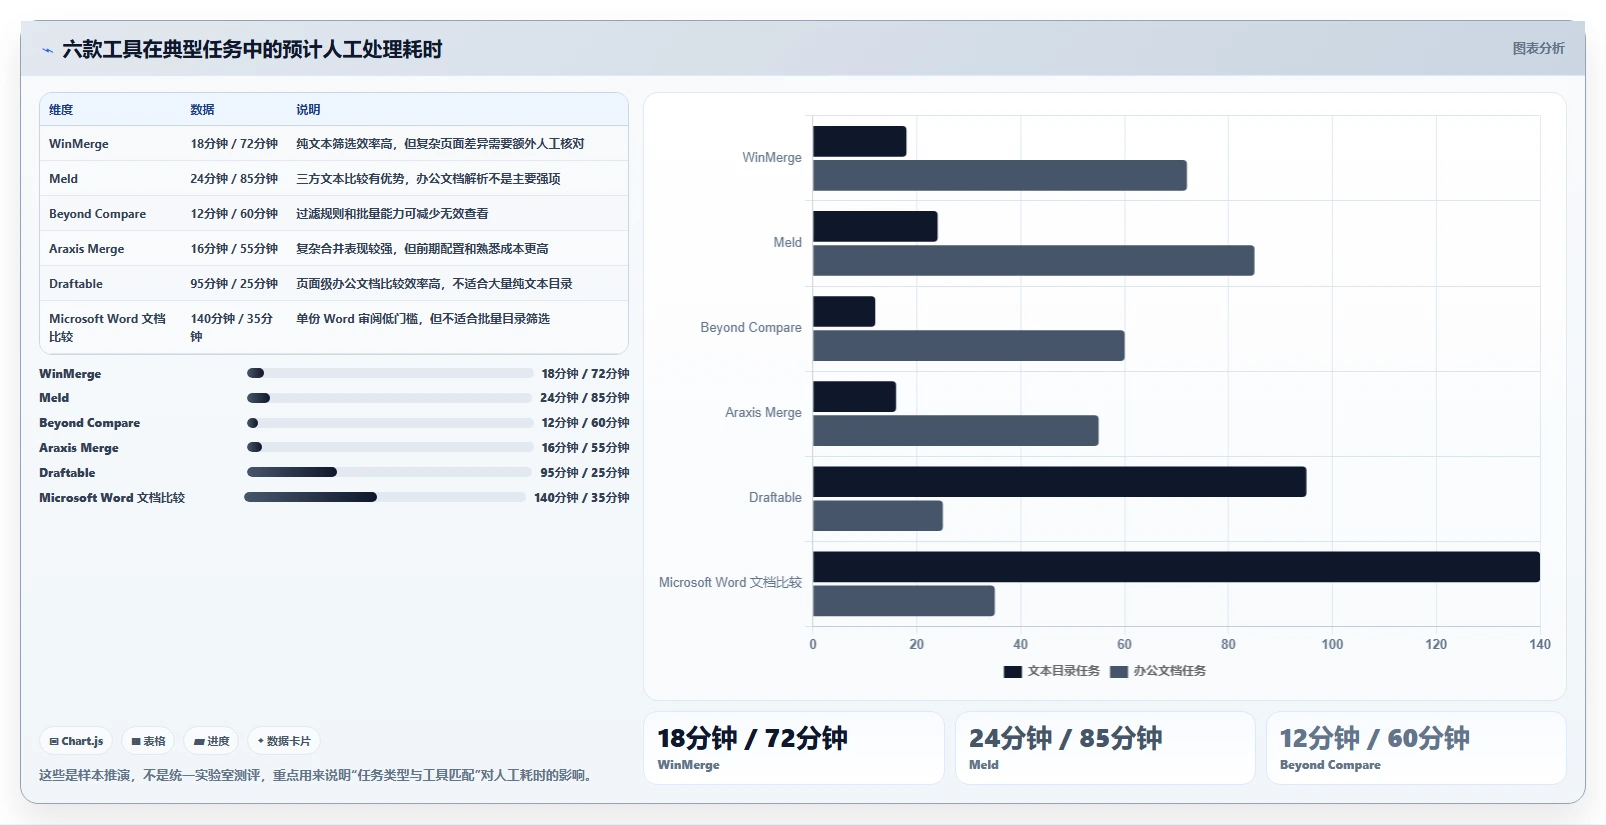Click the gray Meld bar in the chart

[1033, 260]
